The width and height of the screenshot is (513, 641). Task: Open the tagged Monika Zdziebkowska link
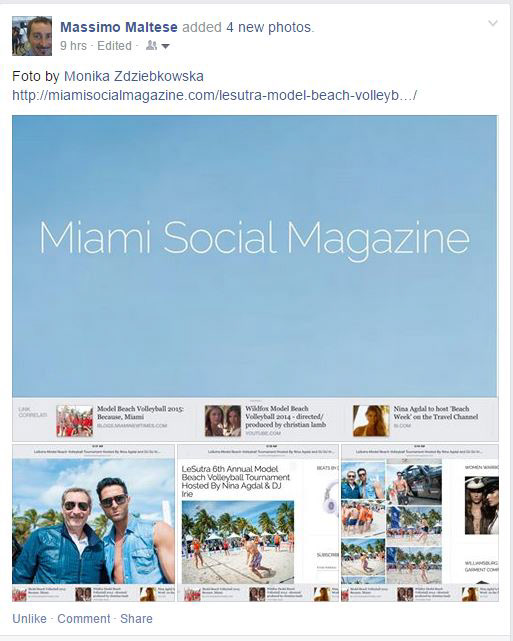point(134,76)
